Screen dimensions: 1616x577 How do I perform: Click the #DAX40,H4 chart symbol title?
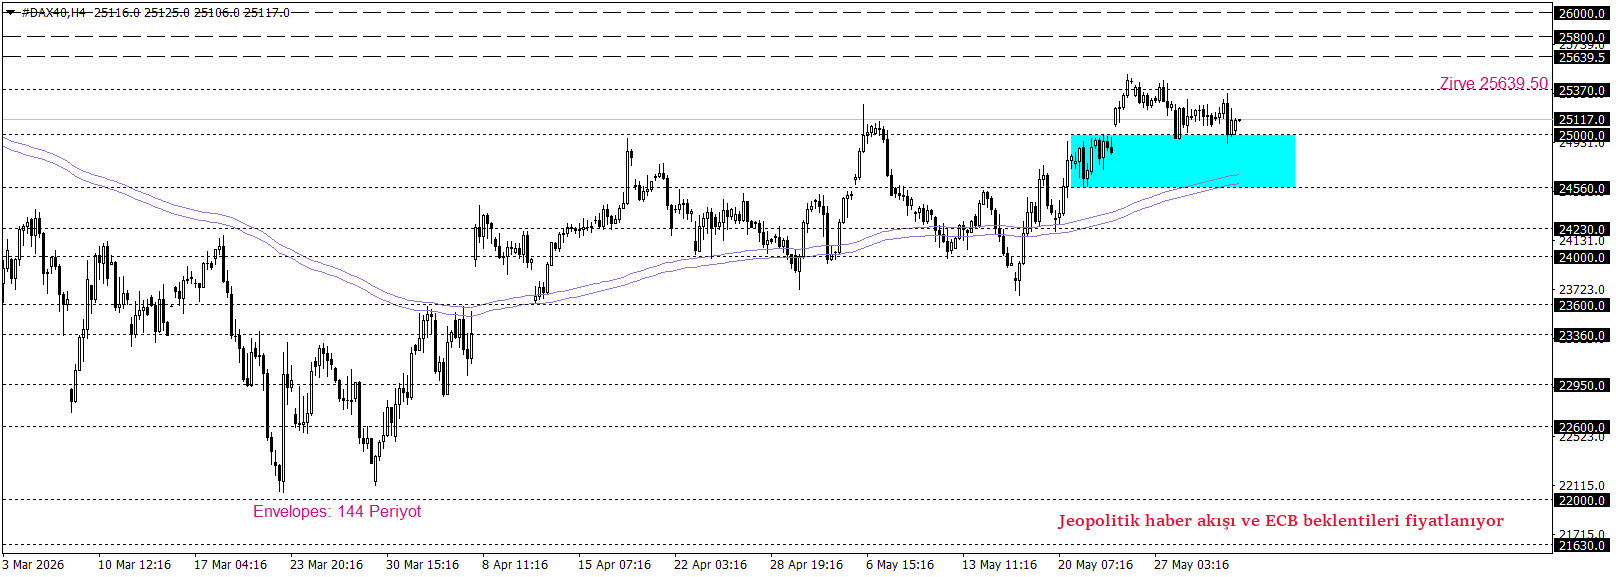point(53,12)
